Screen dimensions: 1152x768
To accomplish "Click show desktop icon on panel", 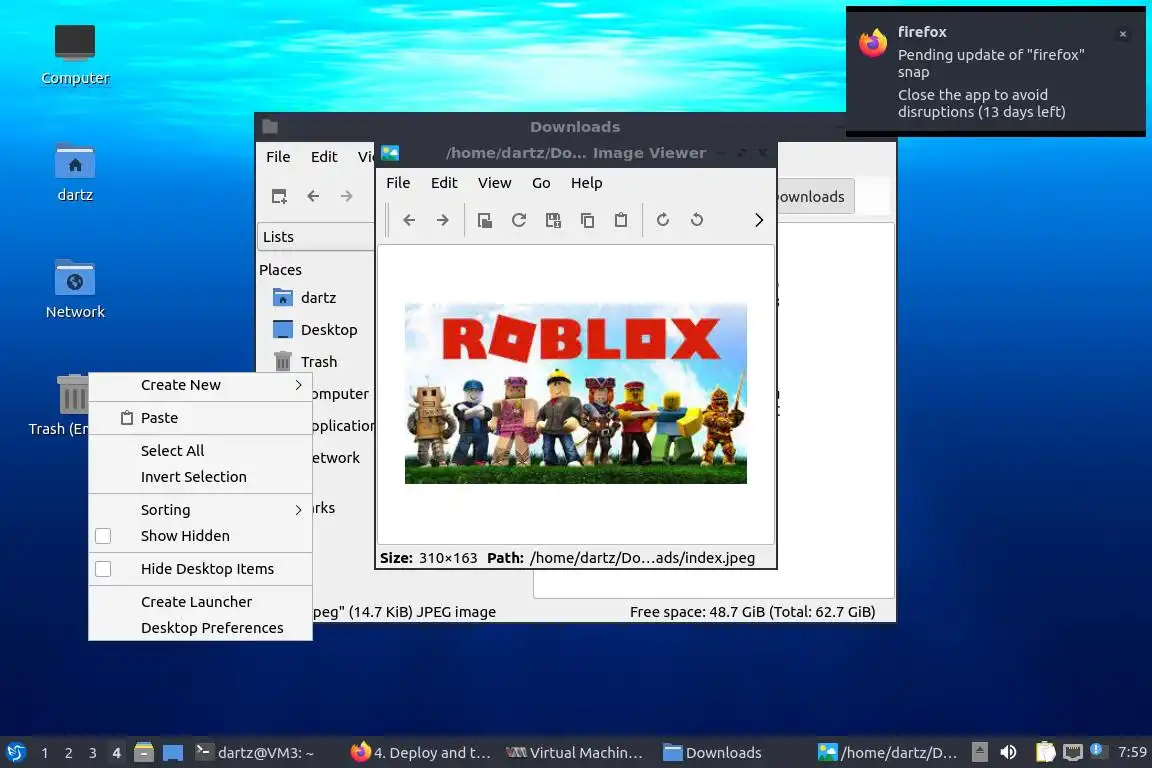I will pyautogui.click(x=173, y=753).
